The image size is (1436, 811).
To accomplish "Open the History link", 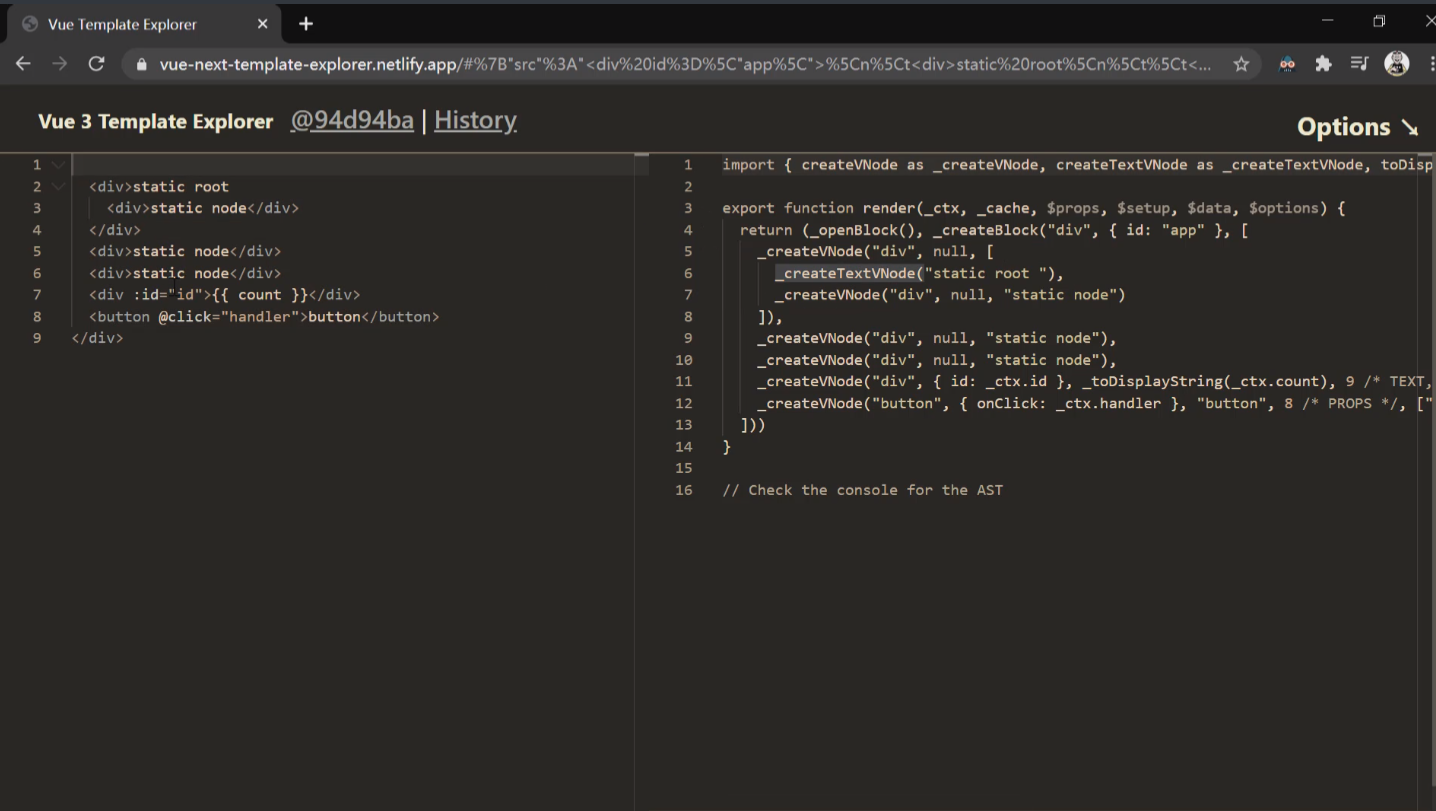I will pos(475,120).
